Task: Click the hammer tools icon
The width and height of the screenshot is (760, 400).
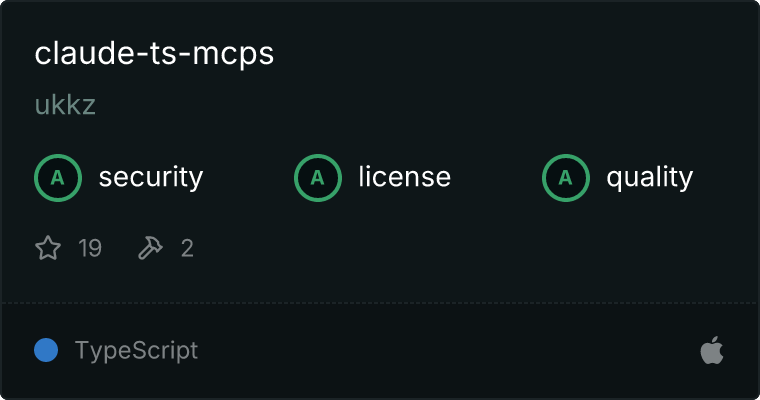Action: (x=150, y=248)
